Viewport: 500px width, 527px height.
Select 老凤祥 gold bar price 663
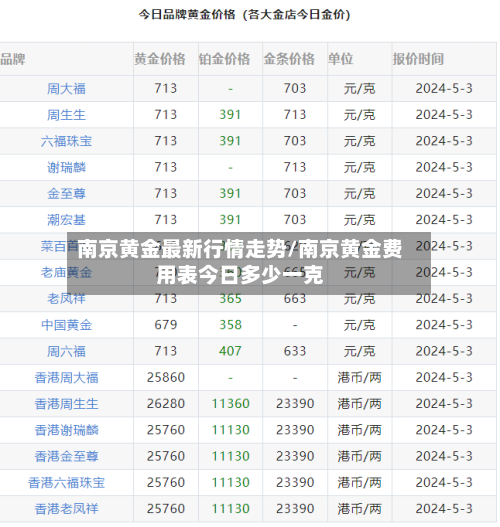pyautogui.click(x=295, y=298)
